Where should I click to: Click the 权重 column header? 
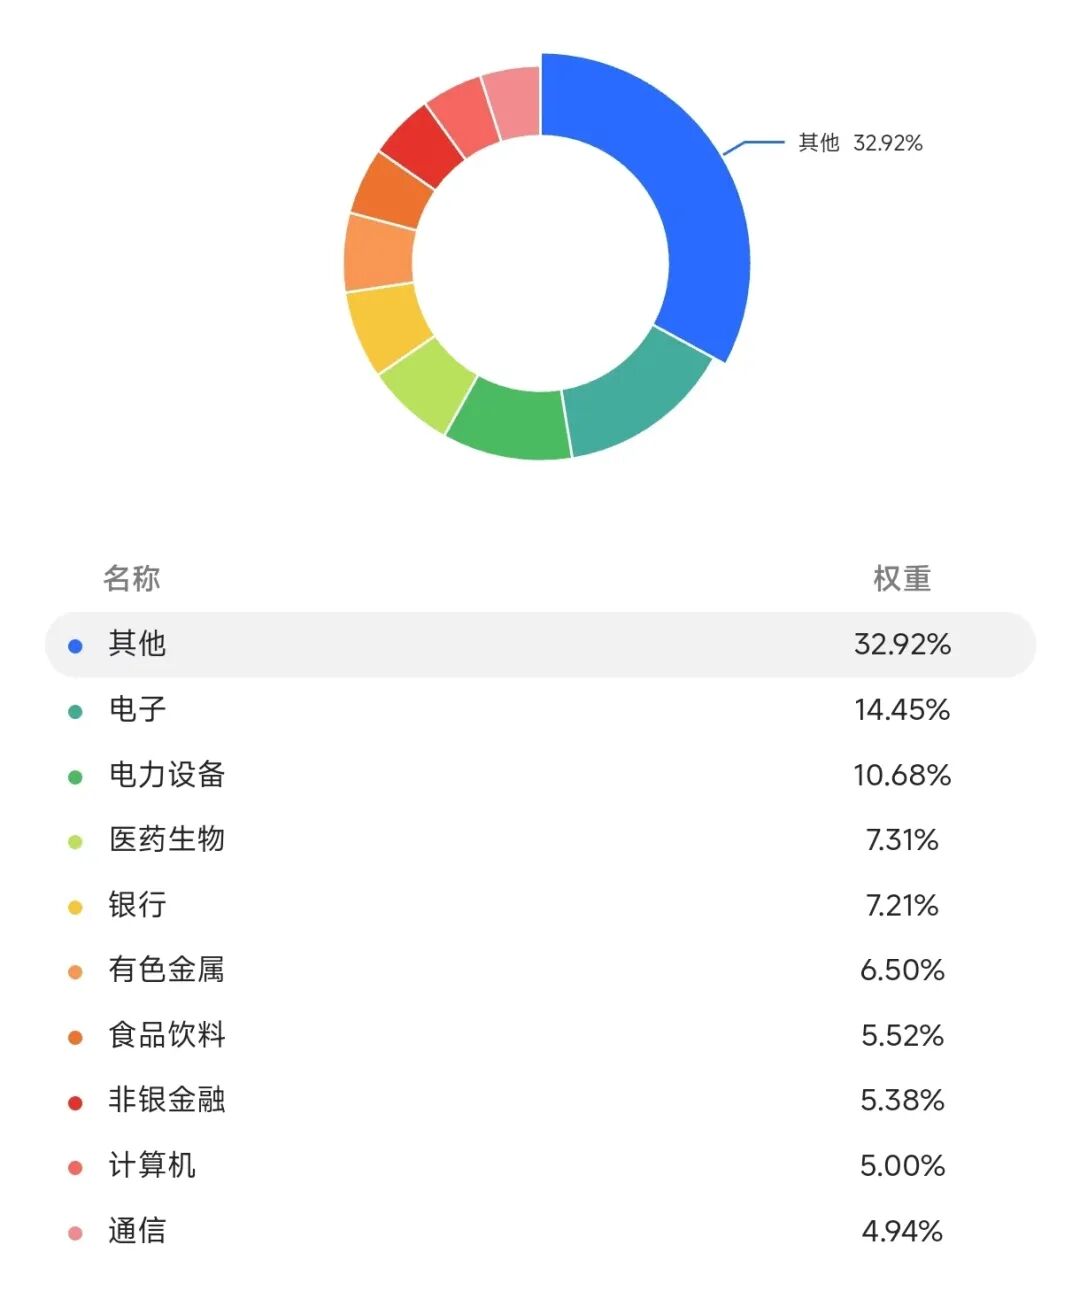902,578
